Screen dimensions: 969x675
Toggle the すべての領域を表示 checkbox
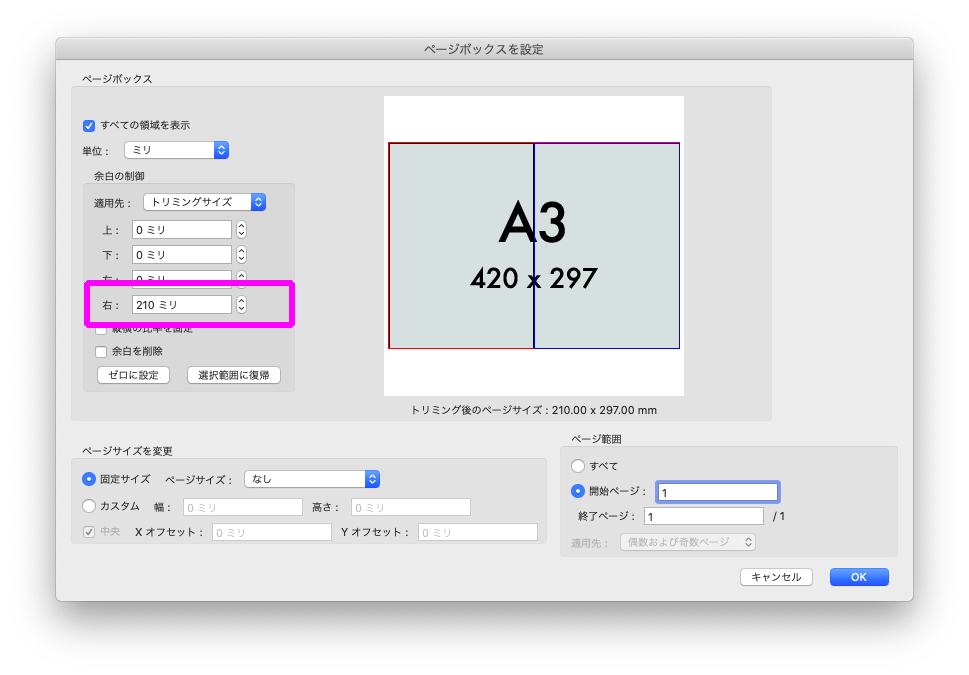(89, 126)
